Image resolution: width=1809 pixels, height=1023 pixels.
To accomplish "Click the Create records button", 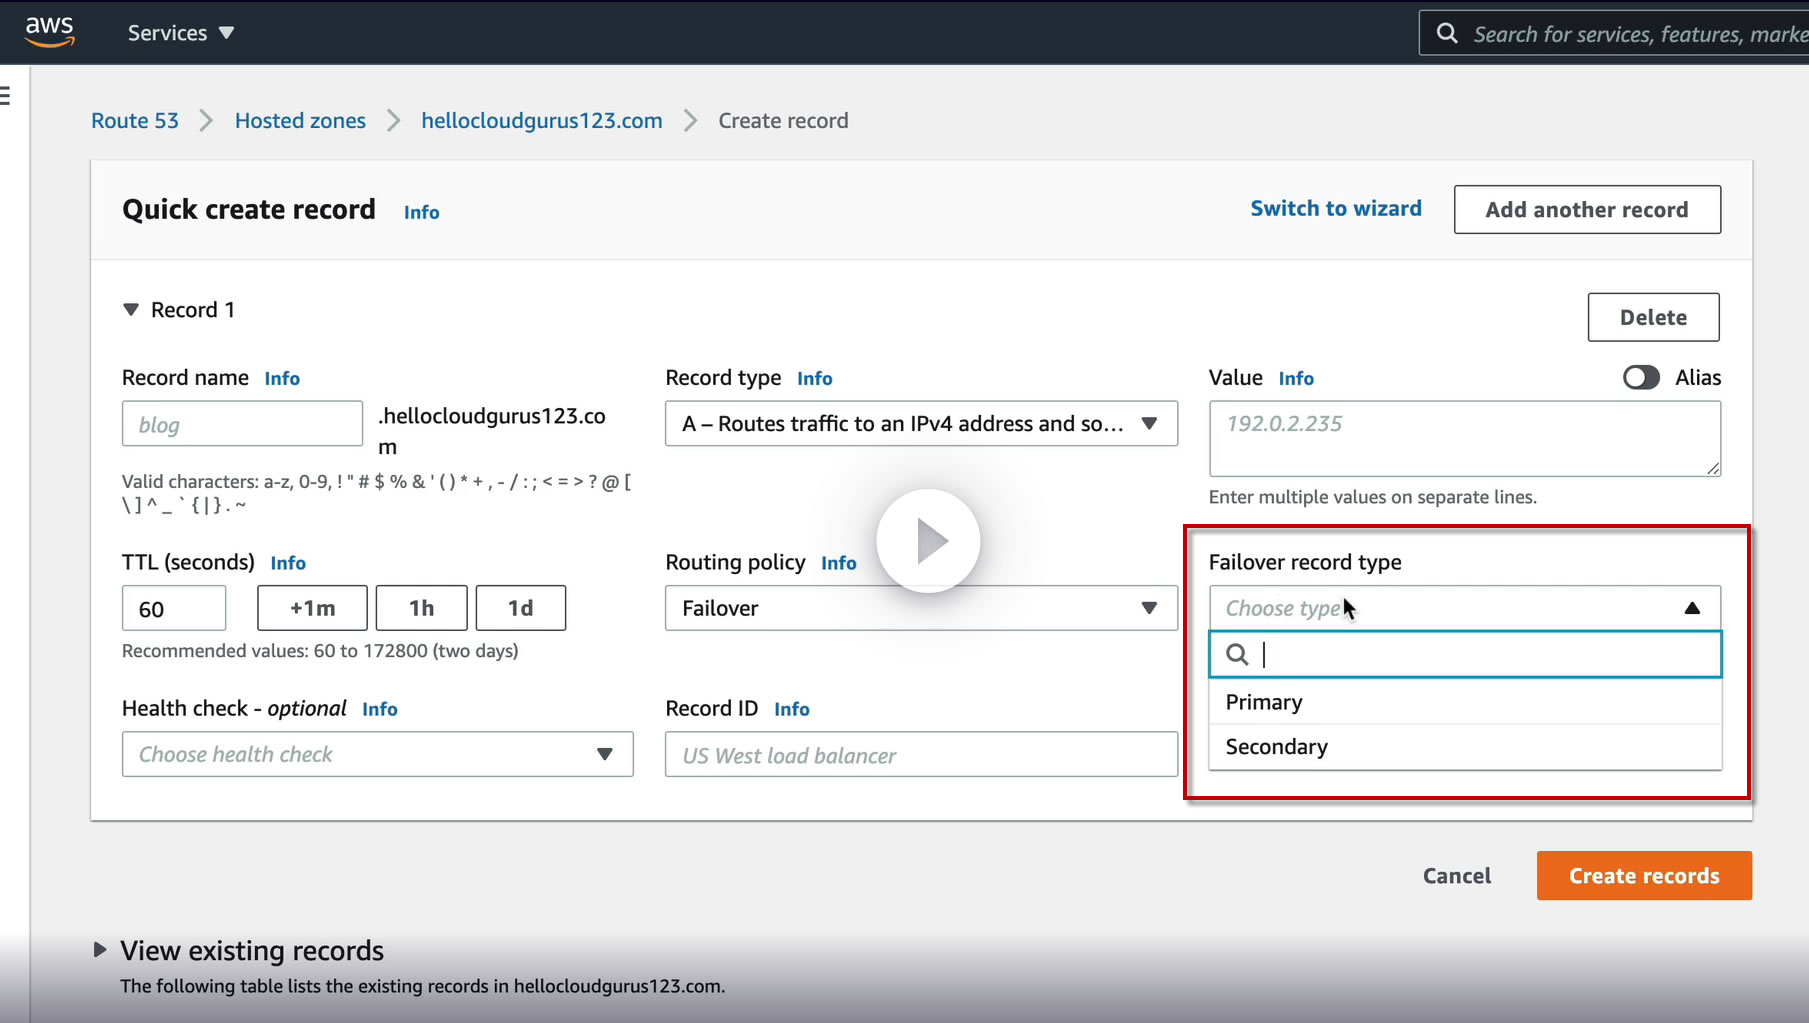I will (x=1644, y=876).
